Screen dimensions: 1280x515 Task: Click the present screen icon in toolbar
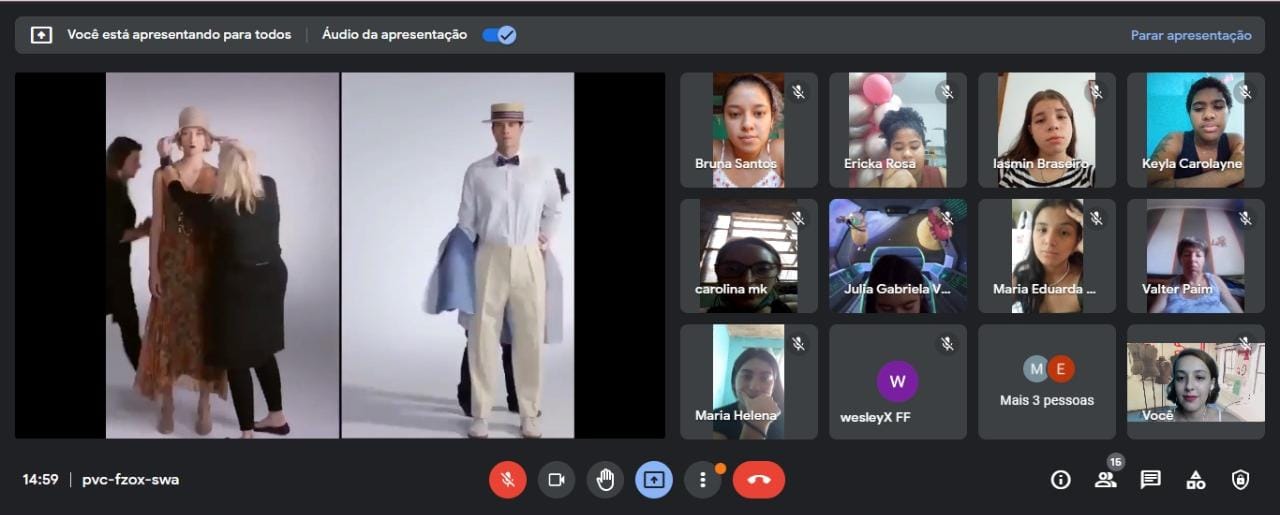point(653,480)
